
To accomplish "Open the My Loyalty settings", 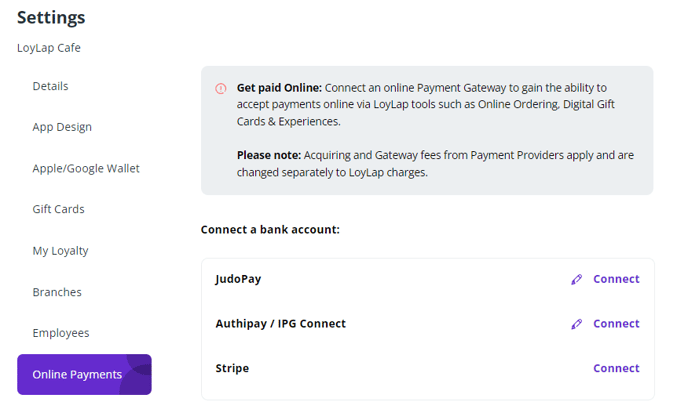I will (x=60, y=251).
